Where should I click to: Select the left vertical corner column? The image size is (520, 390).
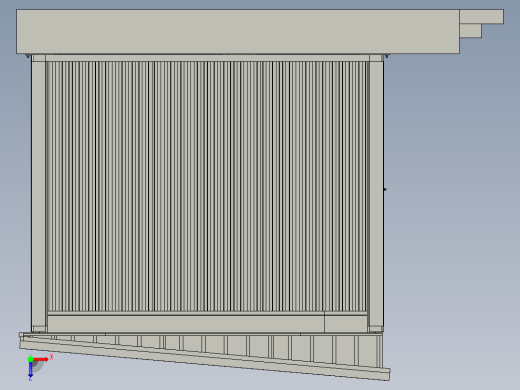point(39,194)
